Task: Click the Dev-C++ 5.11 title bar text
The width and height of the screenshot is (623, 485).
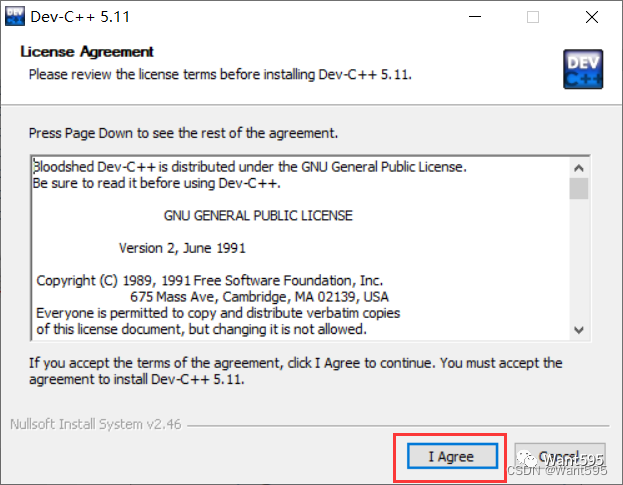Action: coord(80,17)
